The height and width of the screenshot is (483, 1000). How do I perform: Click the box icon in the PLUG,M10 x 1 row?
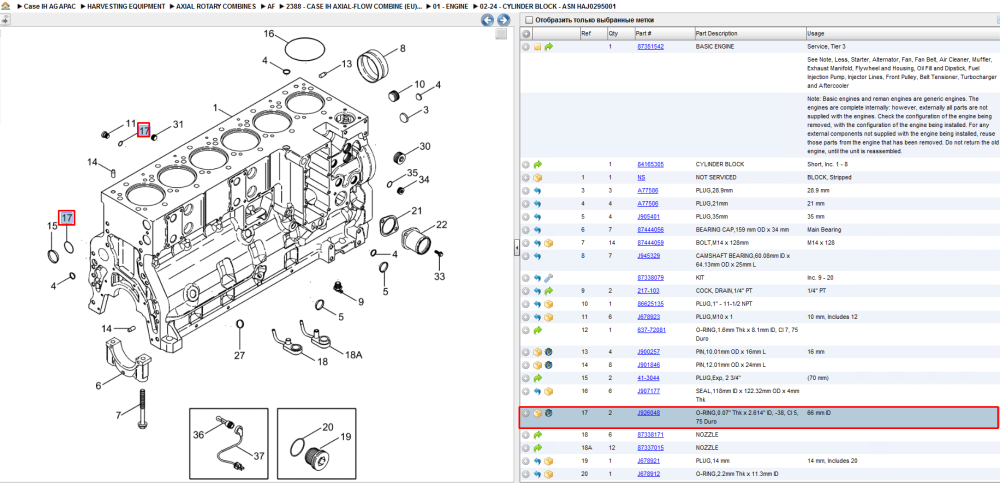point(548,317)
